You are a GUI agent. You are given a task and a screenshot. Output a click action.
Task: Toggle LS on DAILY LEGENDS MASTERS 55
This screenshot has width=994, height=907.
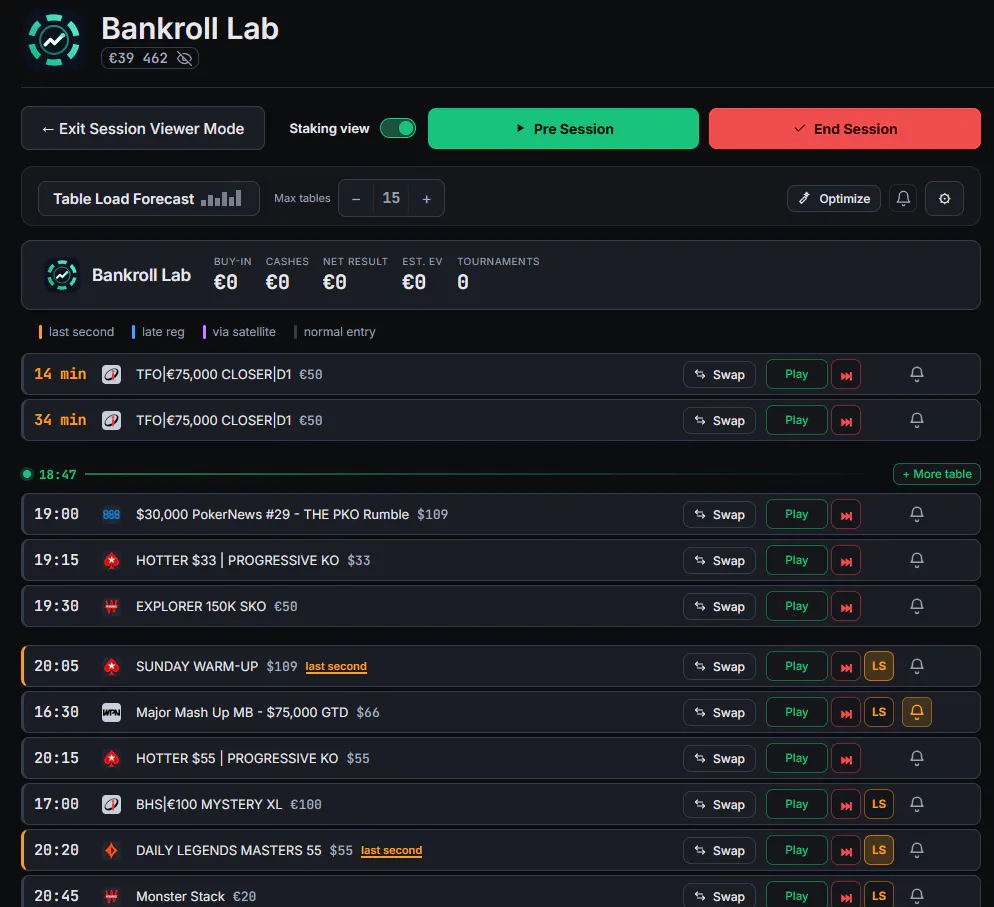879,850
